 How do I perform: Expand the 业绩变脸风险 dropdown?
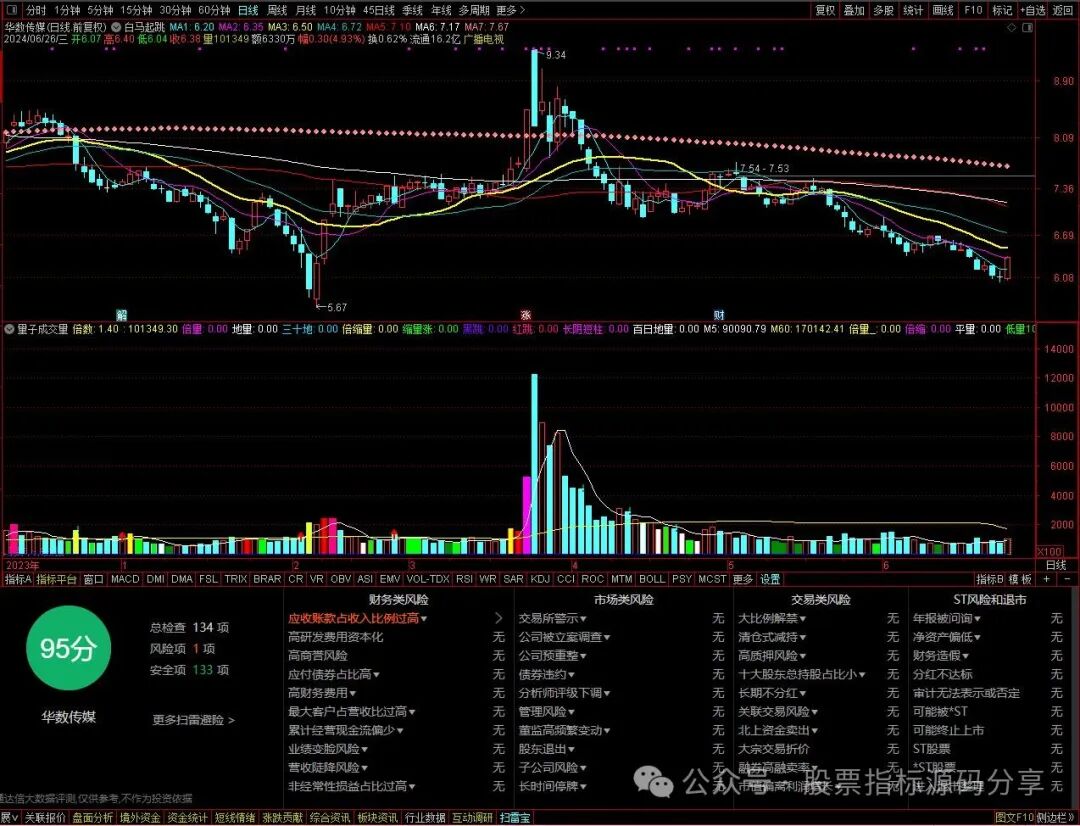328,749
